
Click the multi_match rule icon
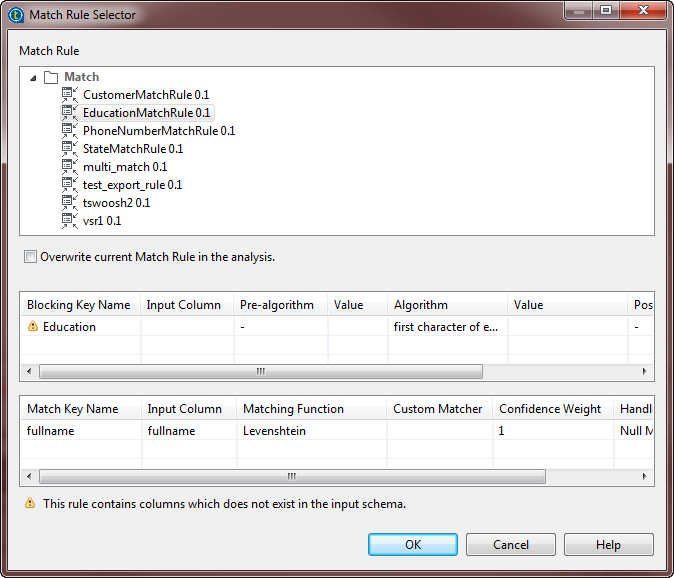point(70,167)
